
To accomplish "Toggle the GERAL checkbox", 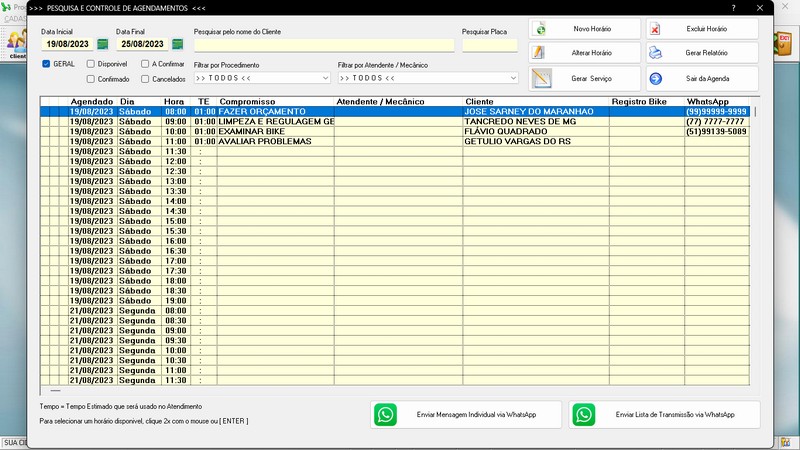I will tap(46, 64).
